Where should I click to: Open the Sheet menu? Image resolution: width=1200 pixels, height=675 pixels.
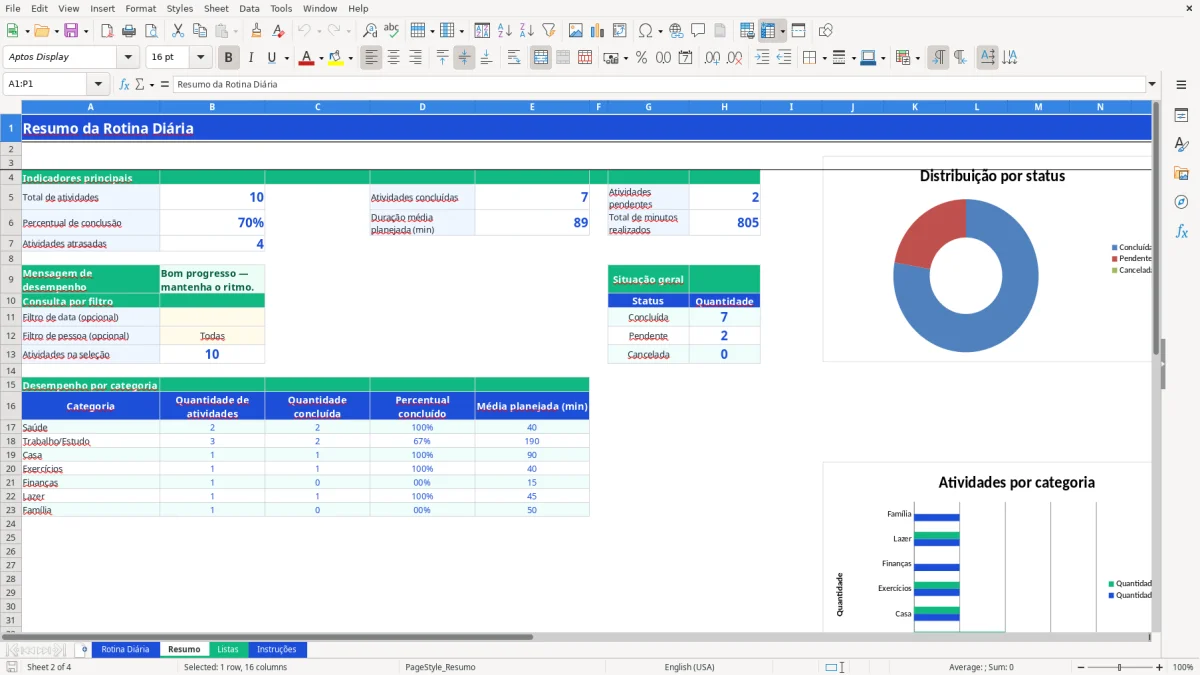tap(216, 8)
